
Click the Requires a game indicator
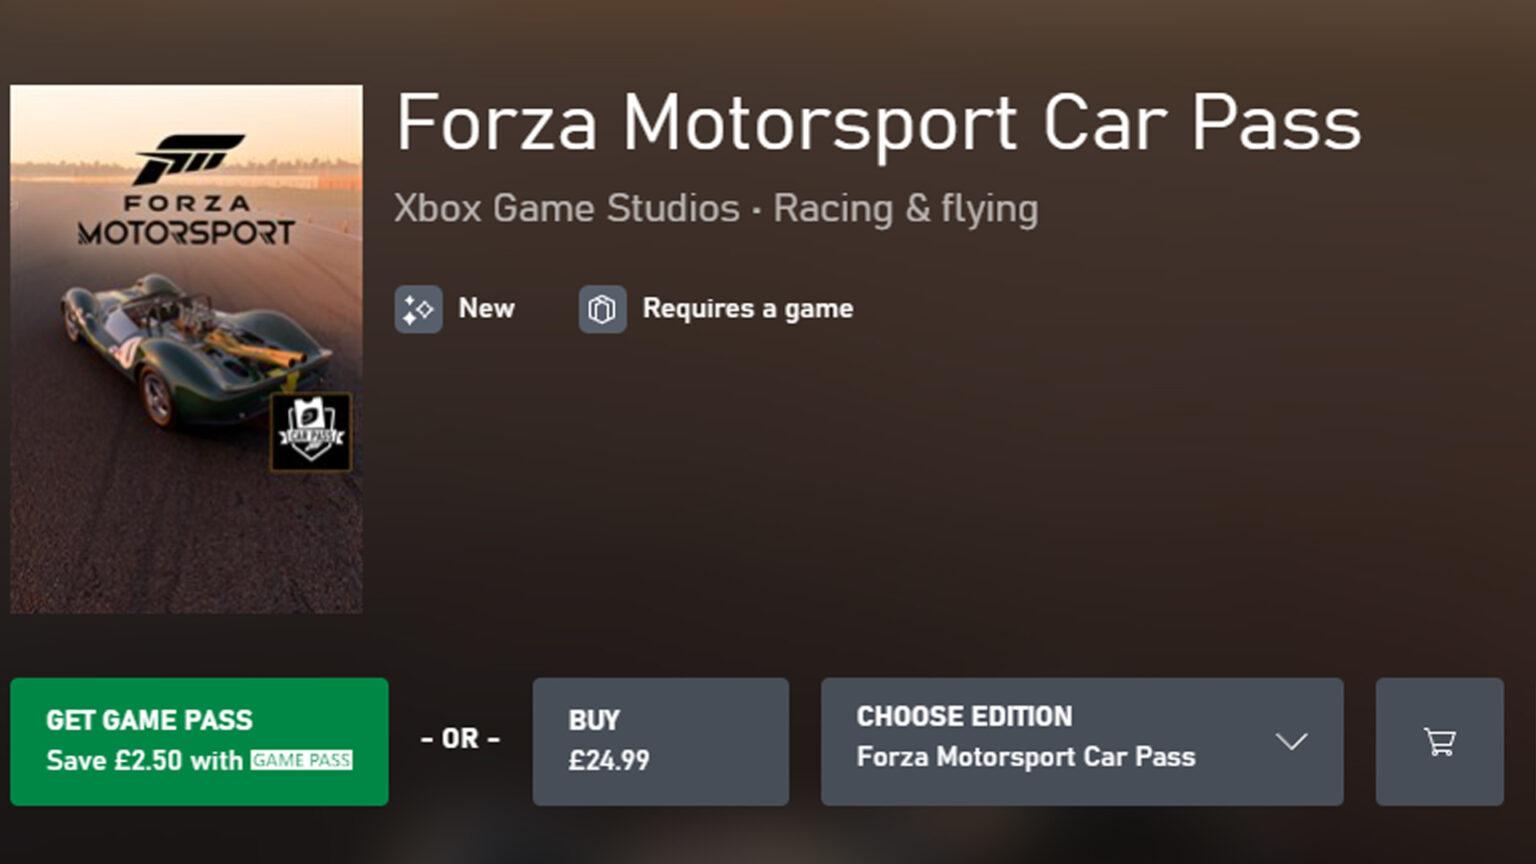pos(746,308)
